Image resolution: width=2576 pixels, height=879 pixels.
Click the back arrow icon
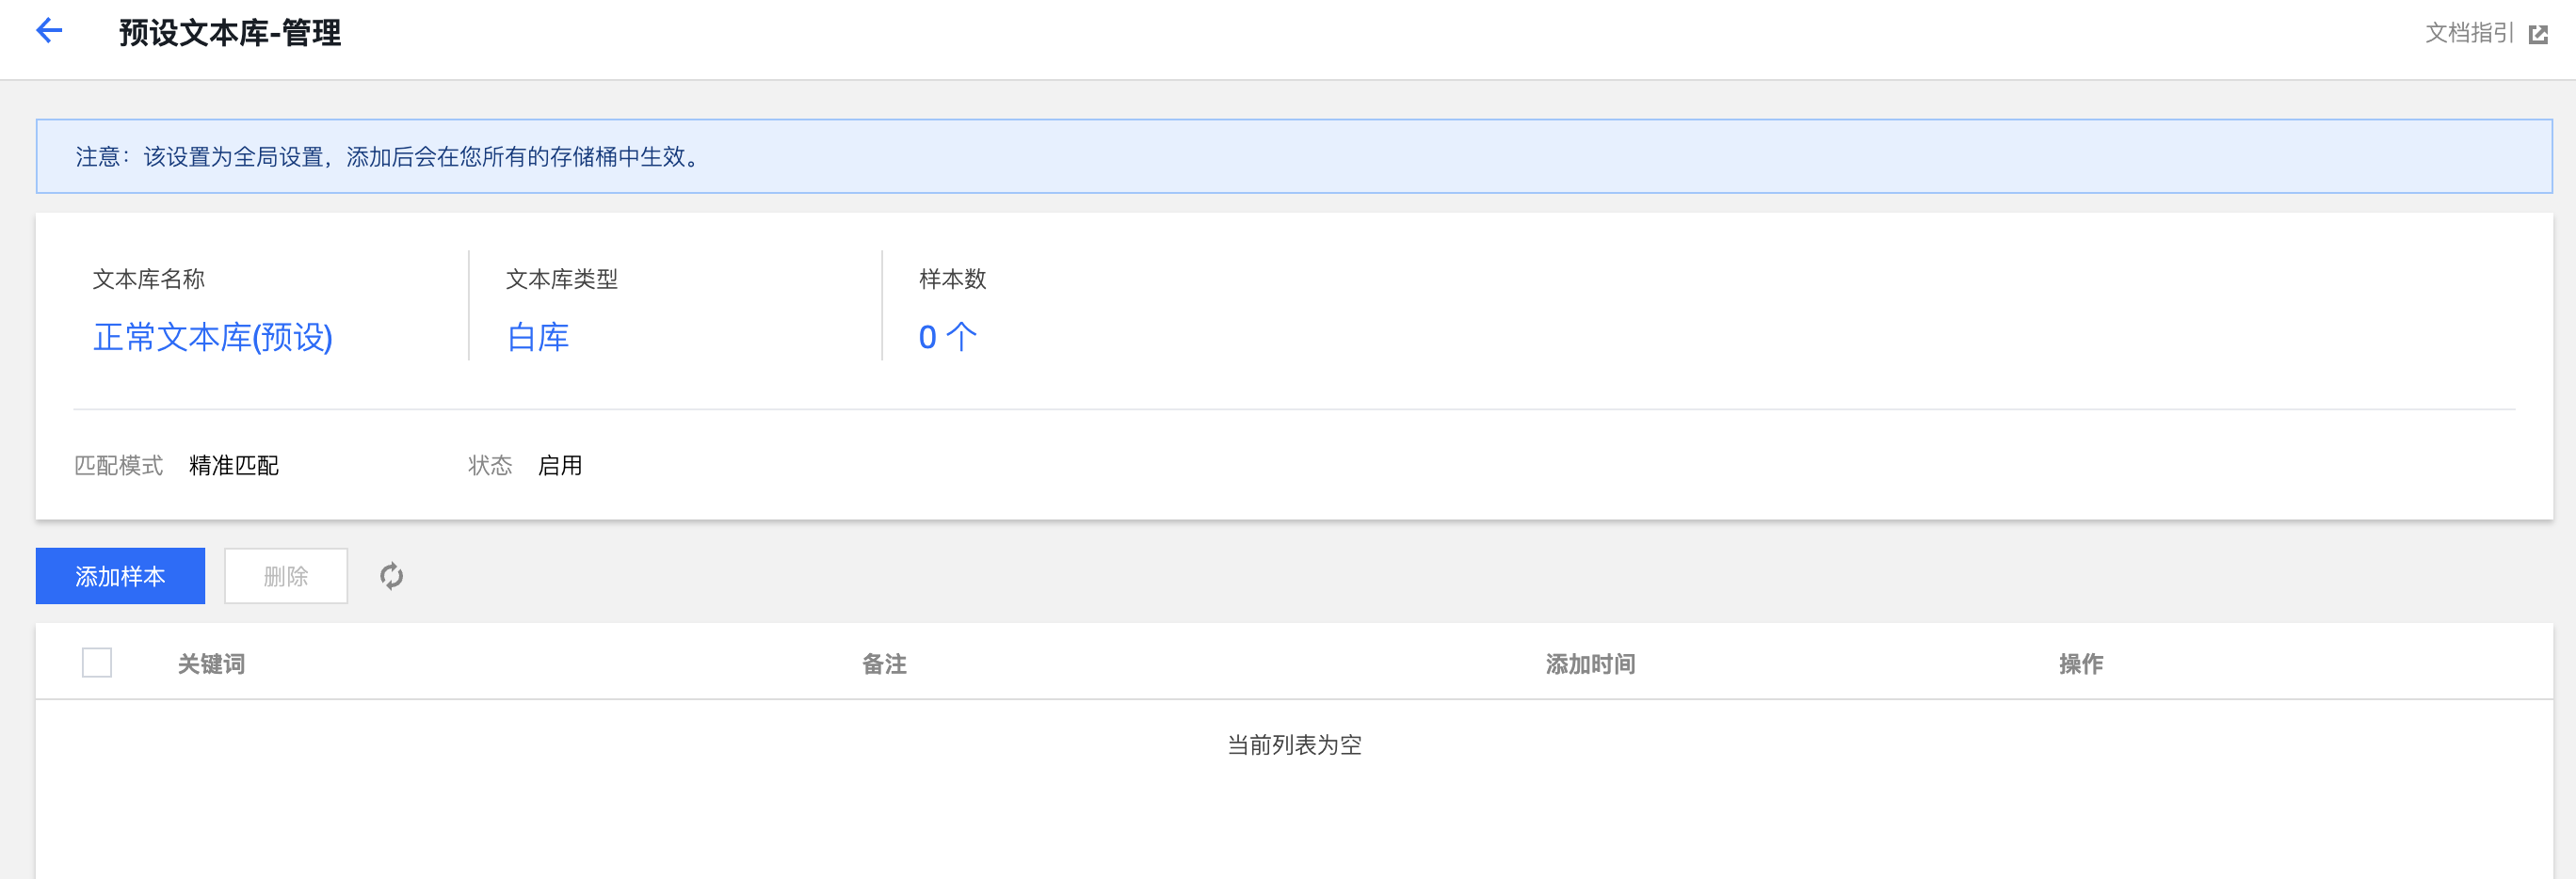[49, 31]
